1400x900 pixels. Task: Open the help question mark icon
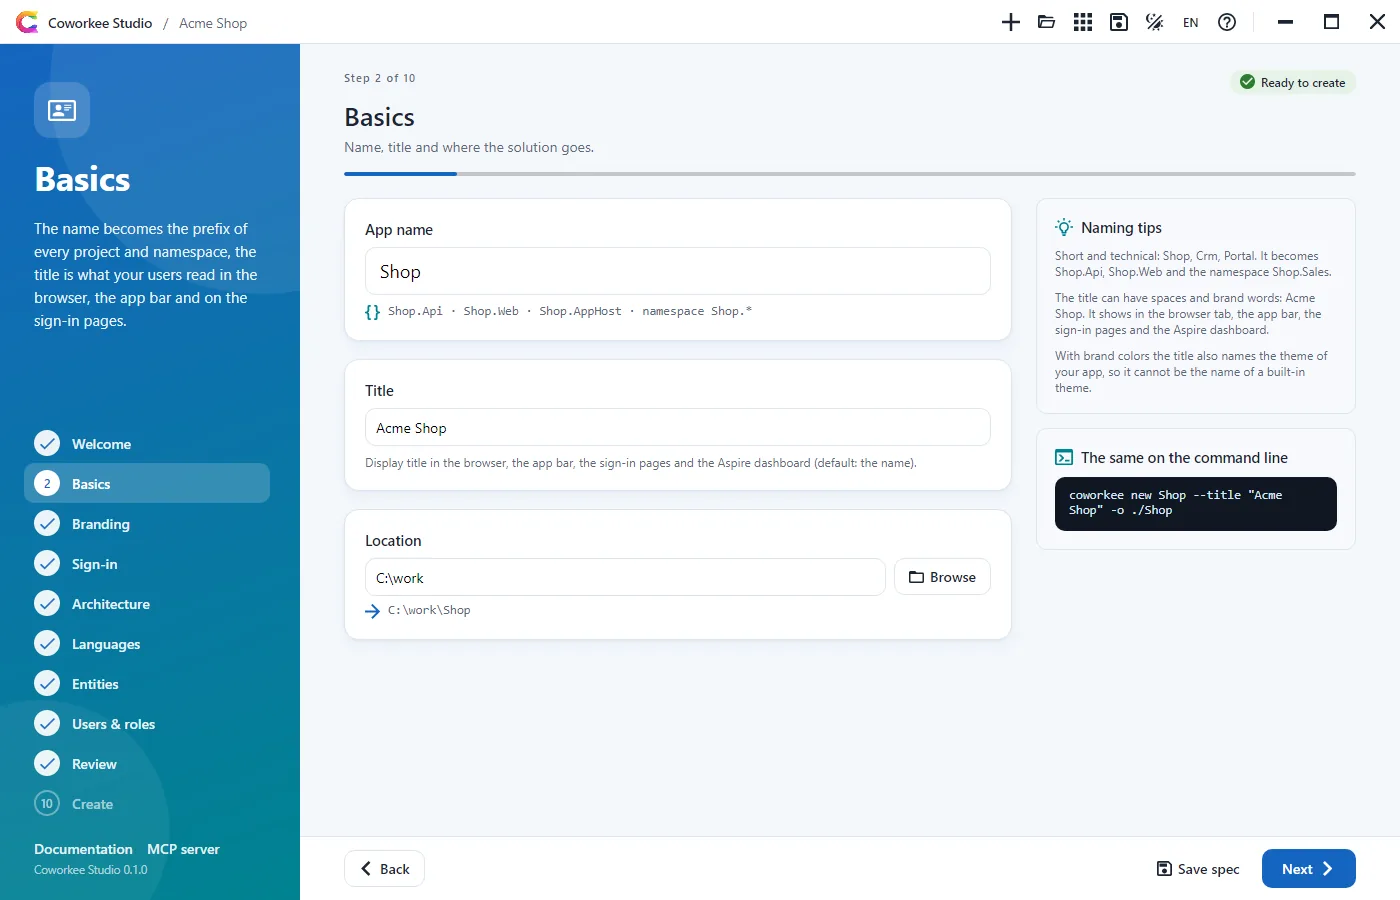pos(1227,22)
